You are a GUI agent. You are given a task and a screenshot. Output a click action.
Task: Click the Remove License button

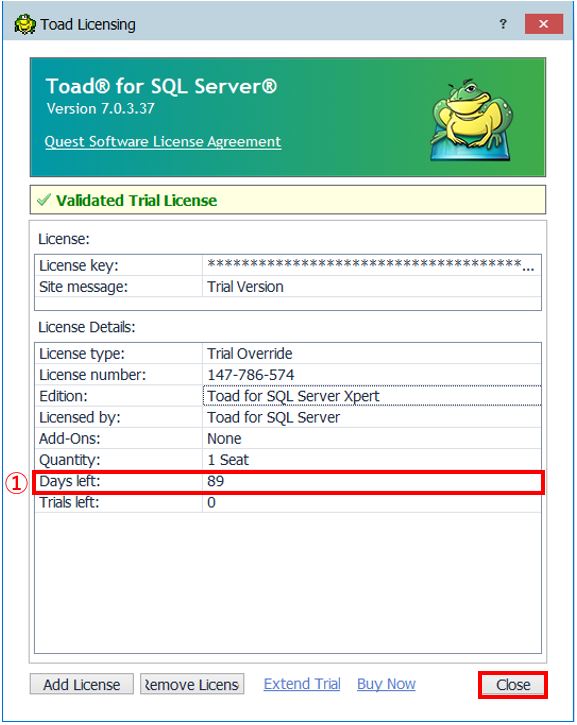(x=192, y=684)
